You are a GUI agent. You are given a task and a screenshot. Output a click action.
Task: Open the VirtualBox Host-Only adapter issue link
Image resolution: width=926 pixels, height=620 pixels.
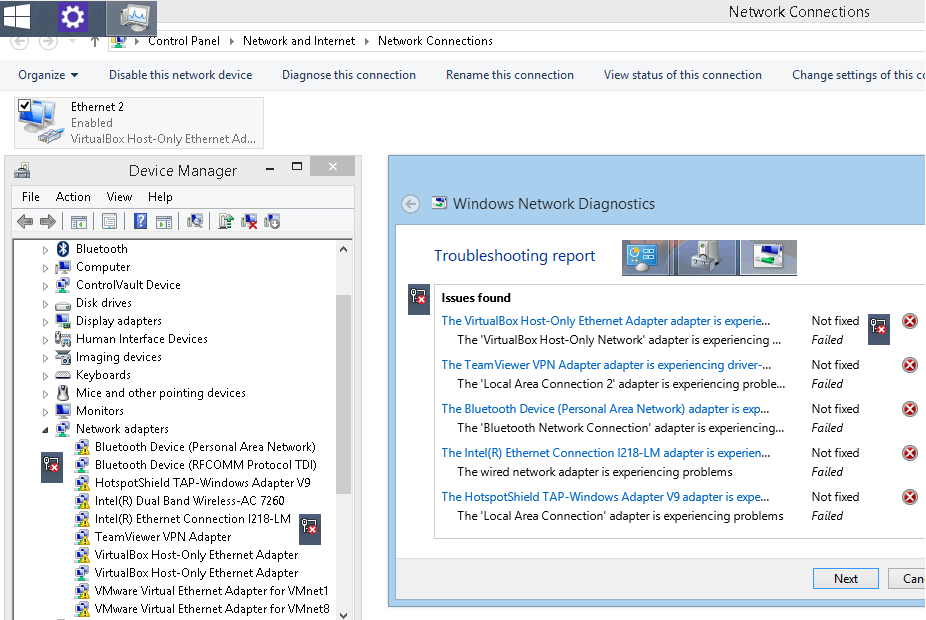tap(606, 321)
